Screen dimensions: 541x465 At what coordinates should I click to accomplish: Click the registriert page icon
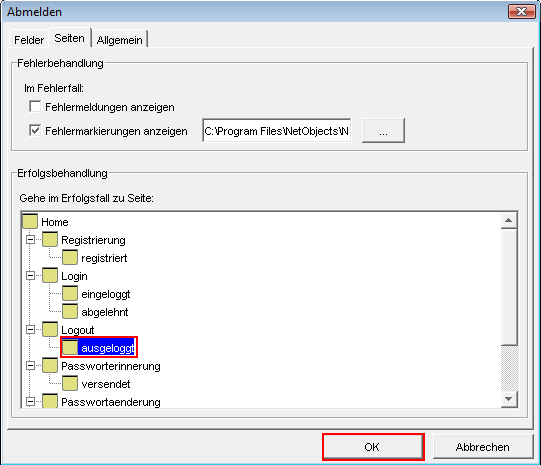tap(70, 258)
